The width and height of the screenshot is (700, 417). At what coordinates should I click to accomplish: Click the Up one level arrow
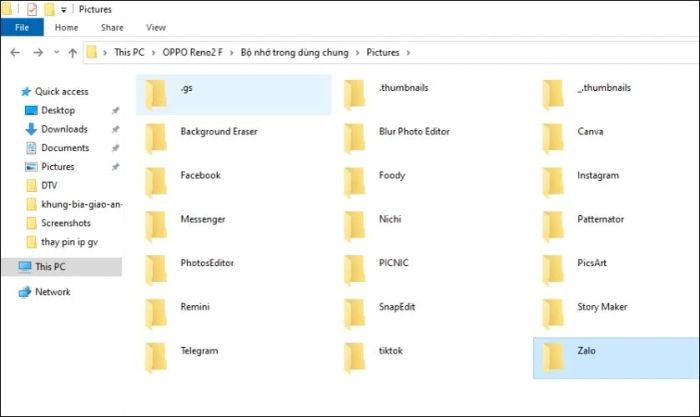[73, 52]
